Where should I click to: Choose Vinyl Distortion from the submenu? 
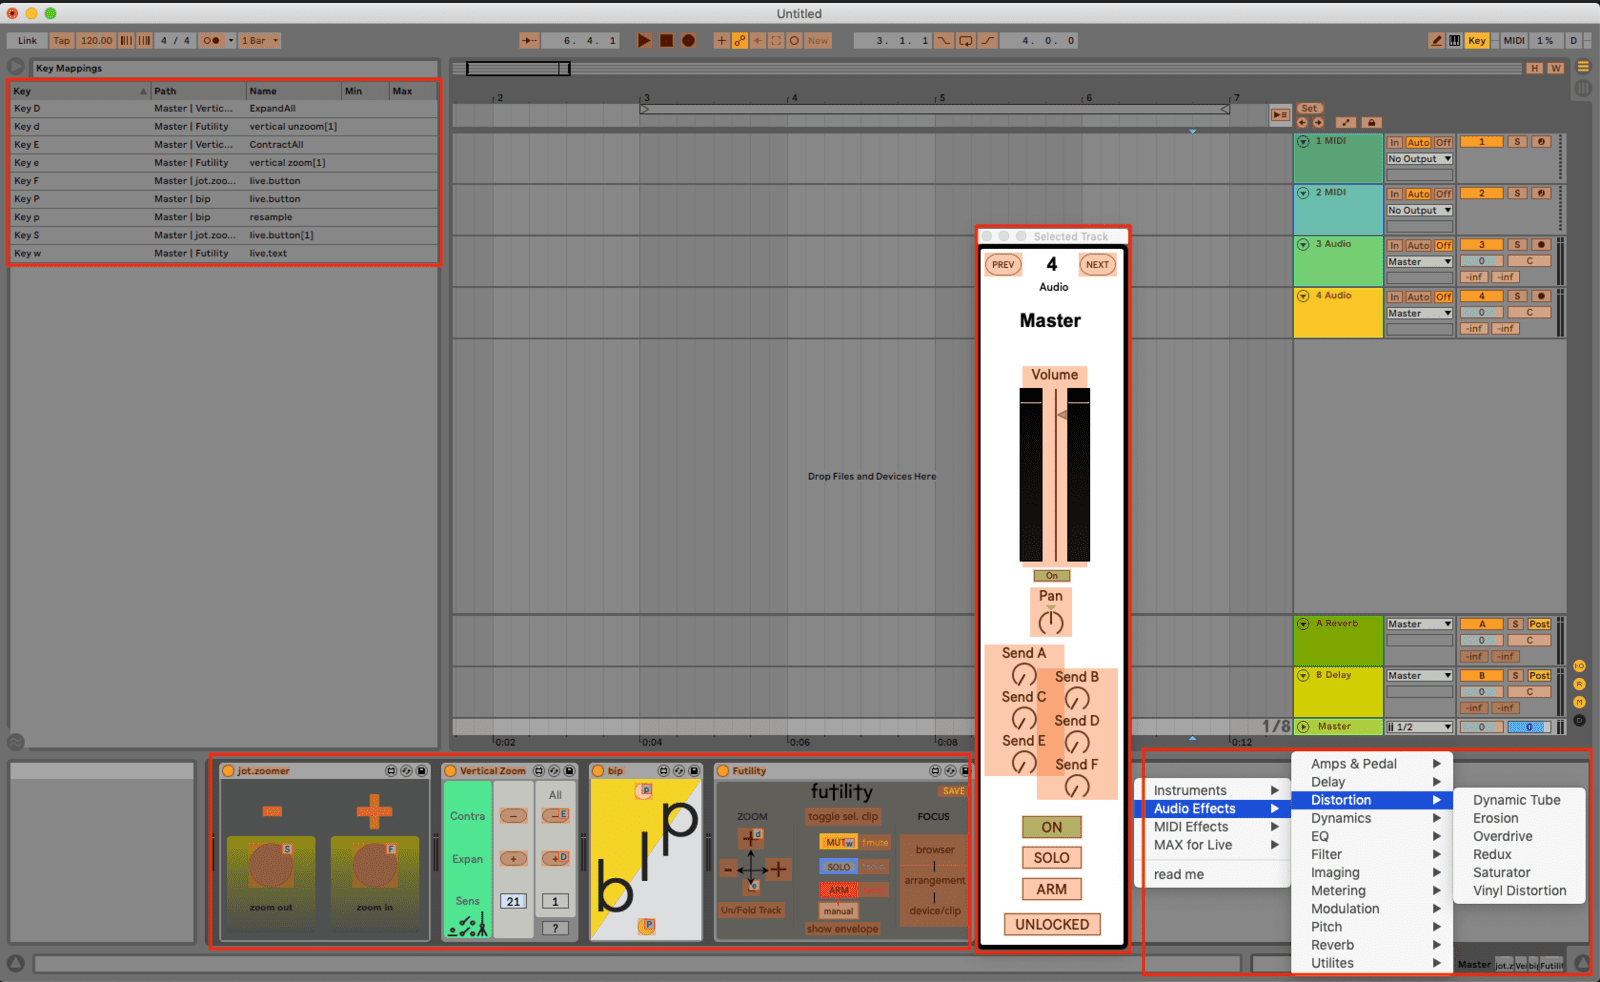pyautogui.click(x=1519, y=890)
